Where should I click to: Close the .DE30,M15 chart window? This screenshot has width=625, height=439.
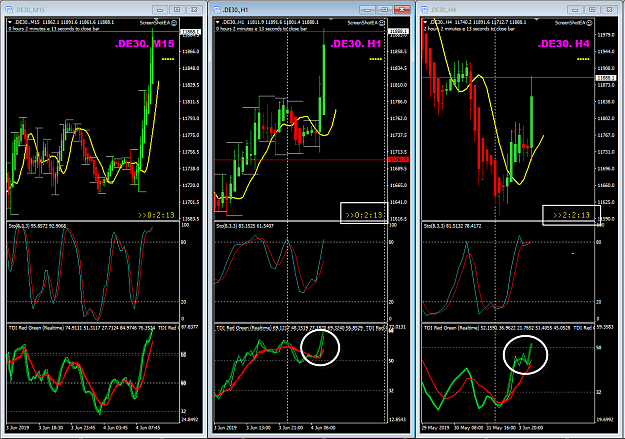[x=194, y=10]
